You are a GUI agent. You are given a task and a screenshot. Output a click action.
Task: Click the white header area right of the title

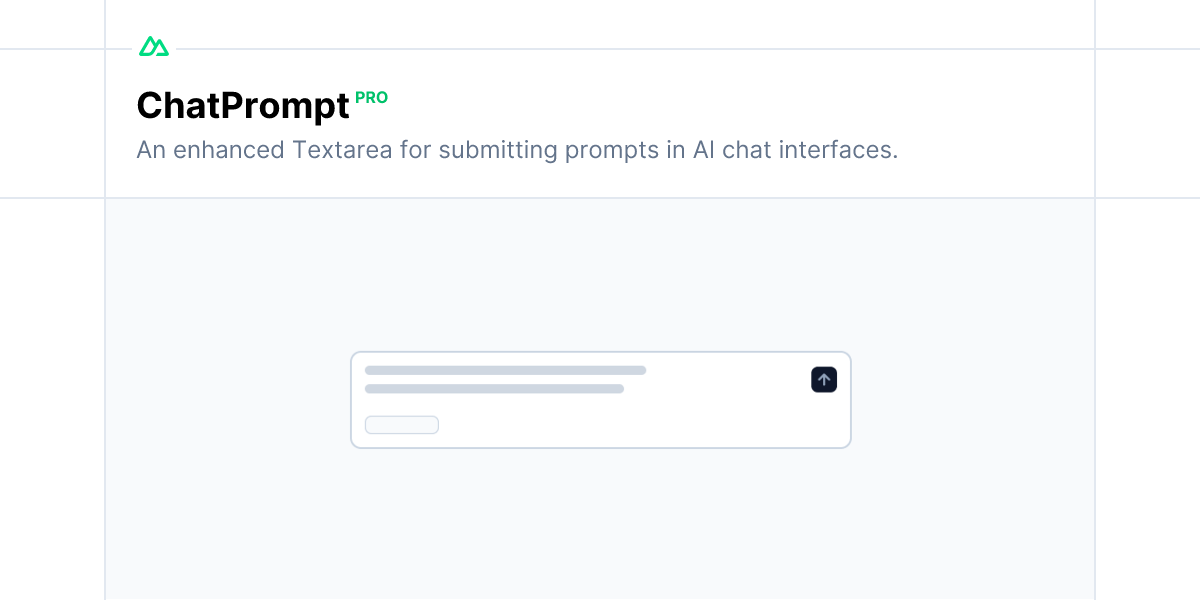point(740,105)
